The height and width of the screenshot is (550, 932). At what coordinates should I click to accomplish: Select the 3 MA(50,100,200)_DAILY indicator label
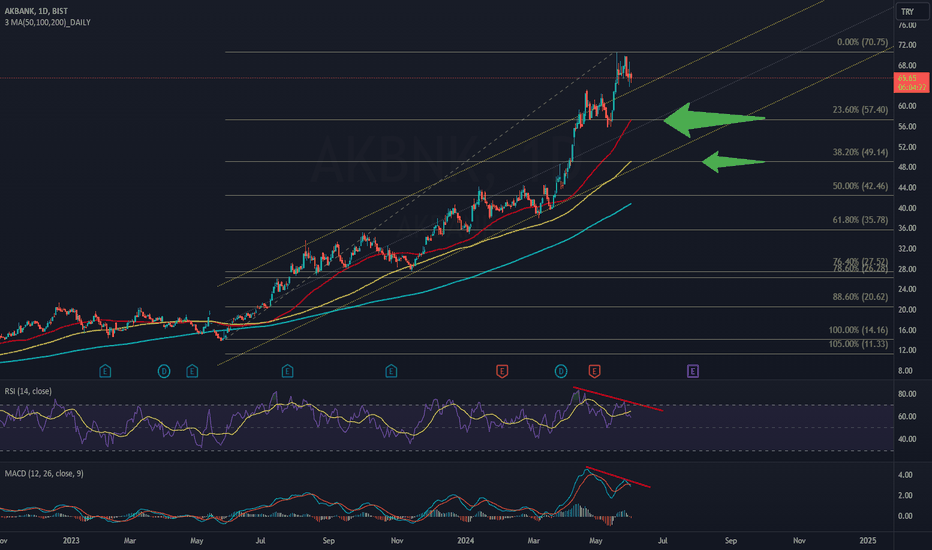pyautogui.click(x=48, y=22)
